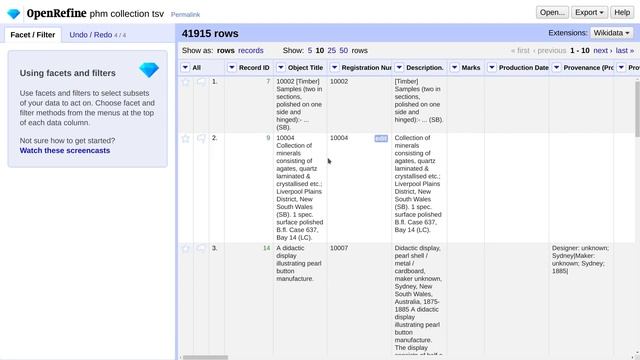This screenshot has height=360, width=640.
Task: Jump to the last page of rows
Action: [624, 51]
